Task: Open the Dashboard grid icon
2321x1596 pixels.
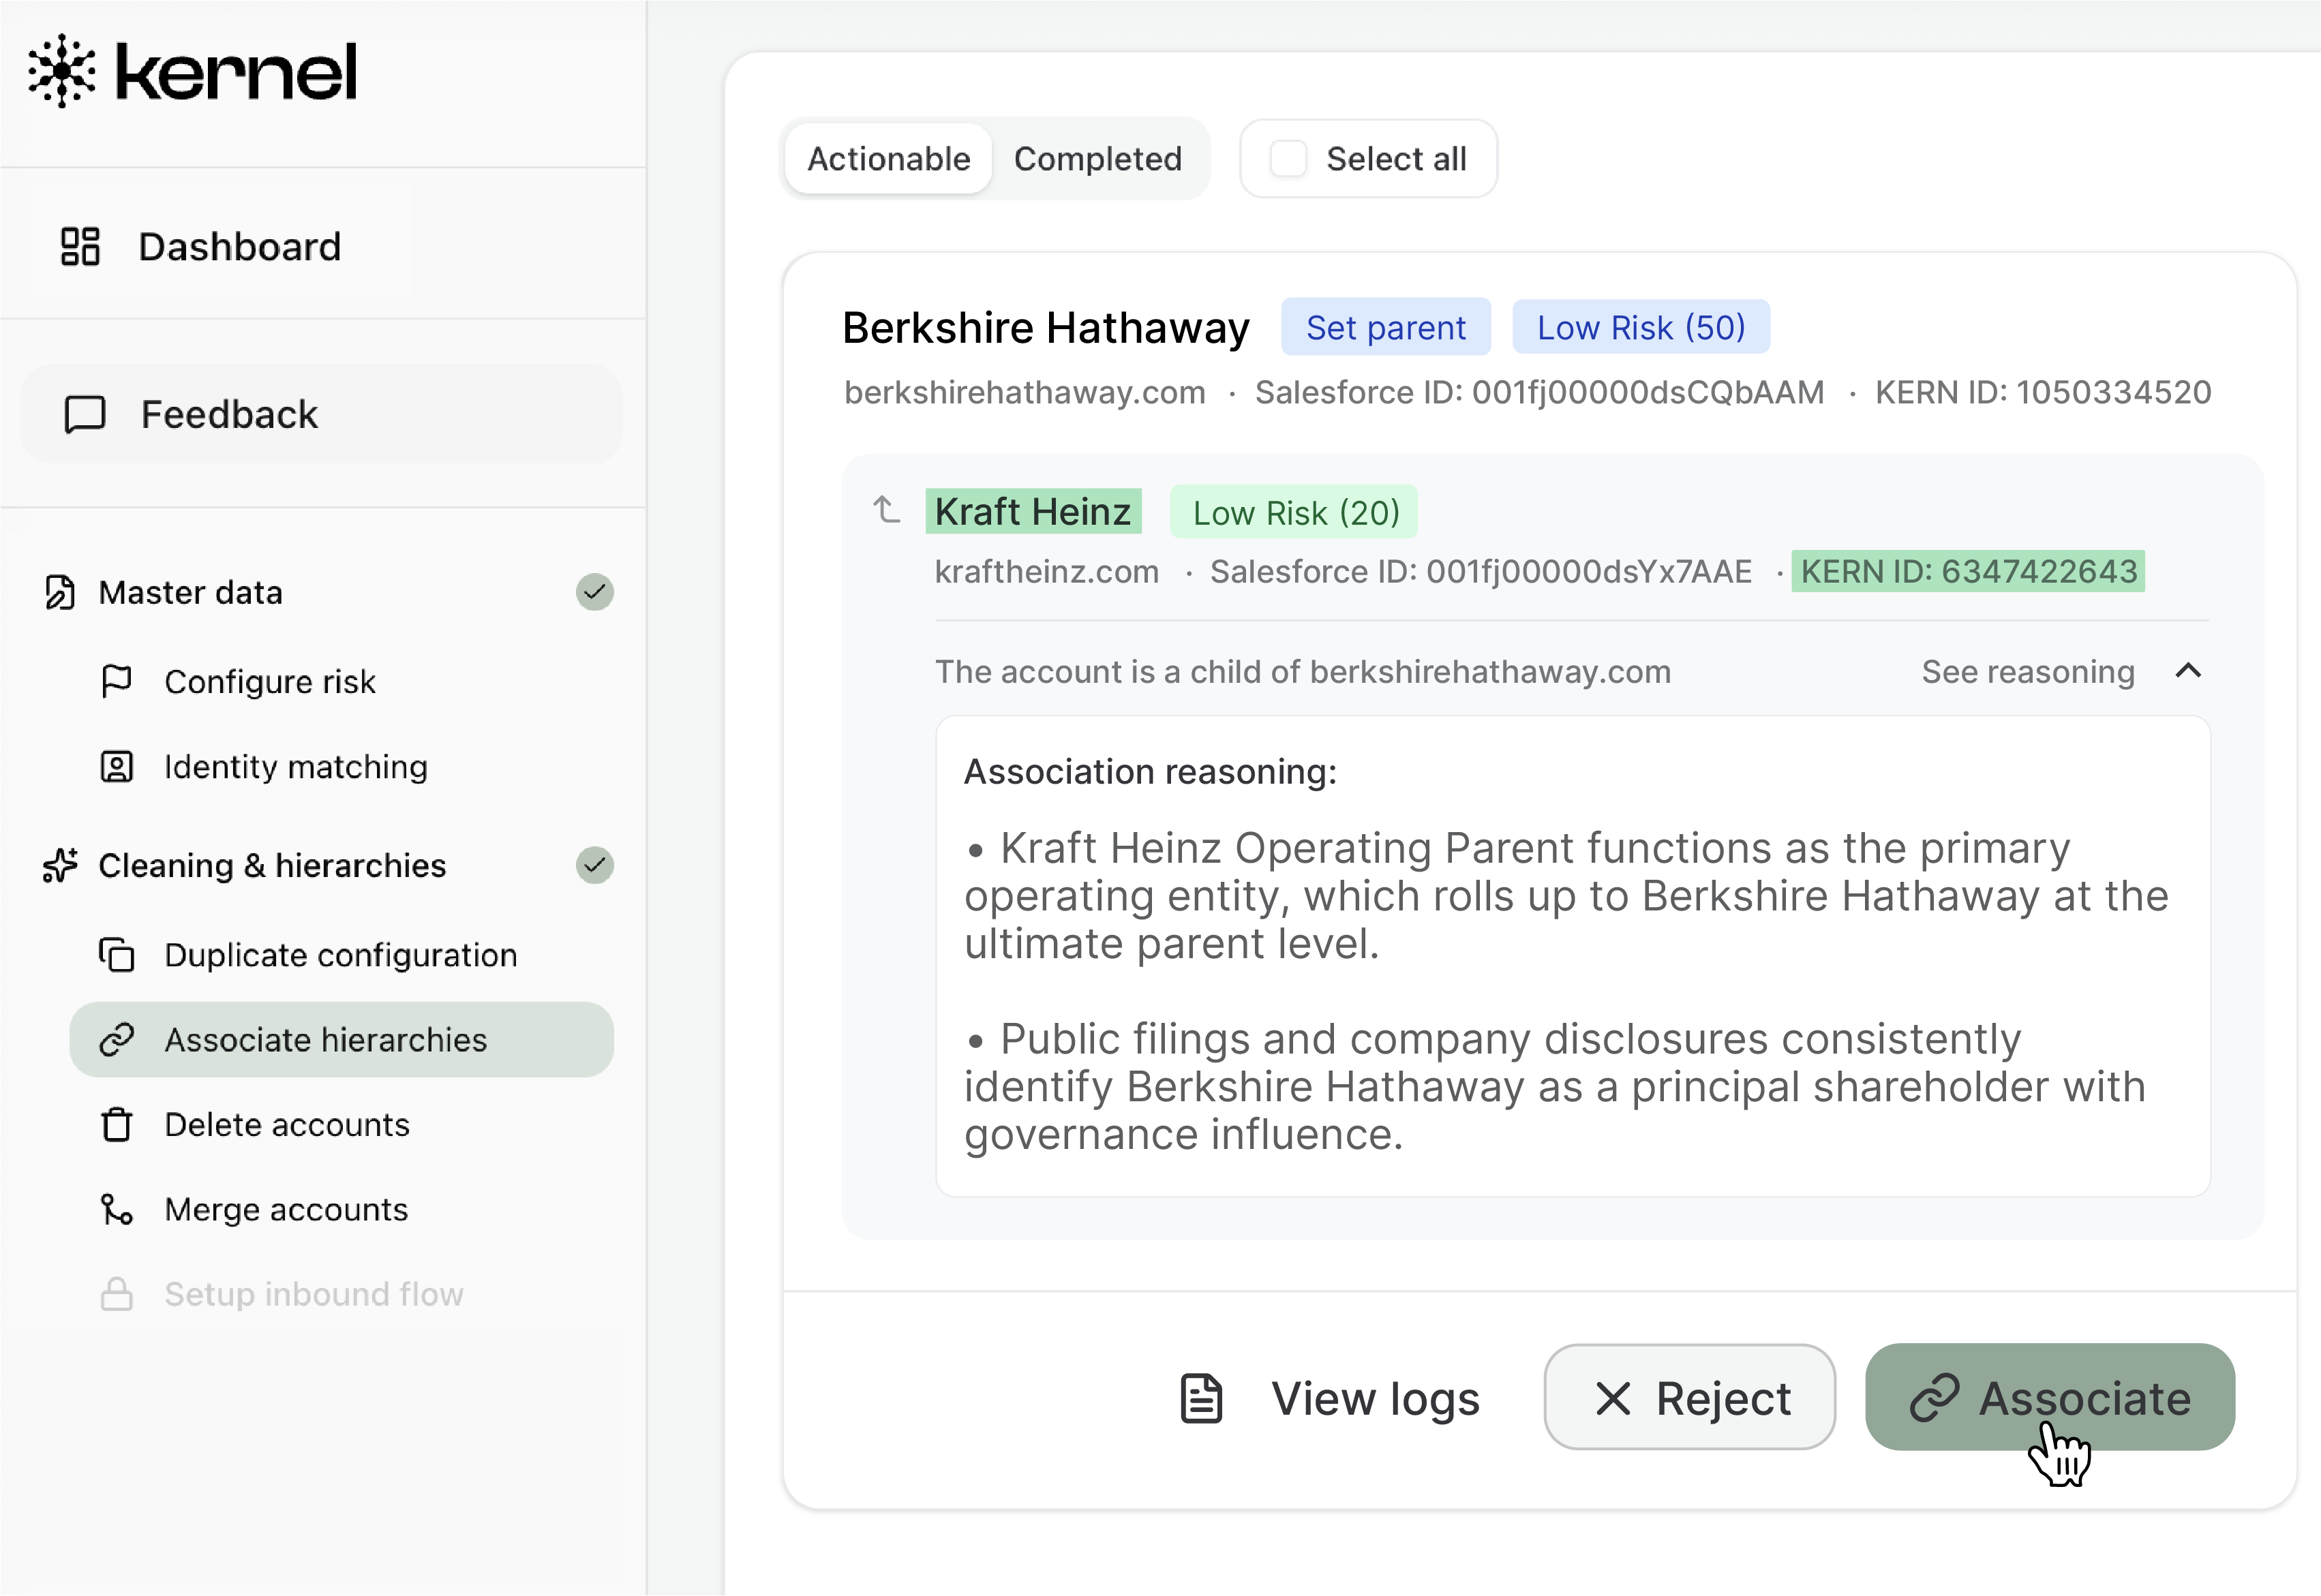Action: (x=80, y=246)
